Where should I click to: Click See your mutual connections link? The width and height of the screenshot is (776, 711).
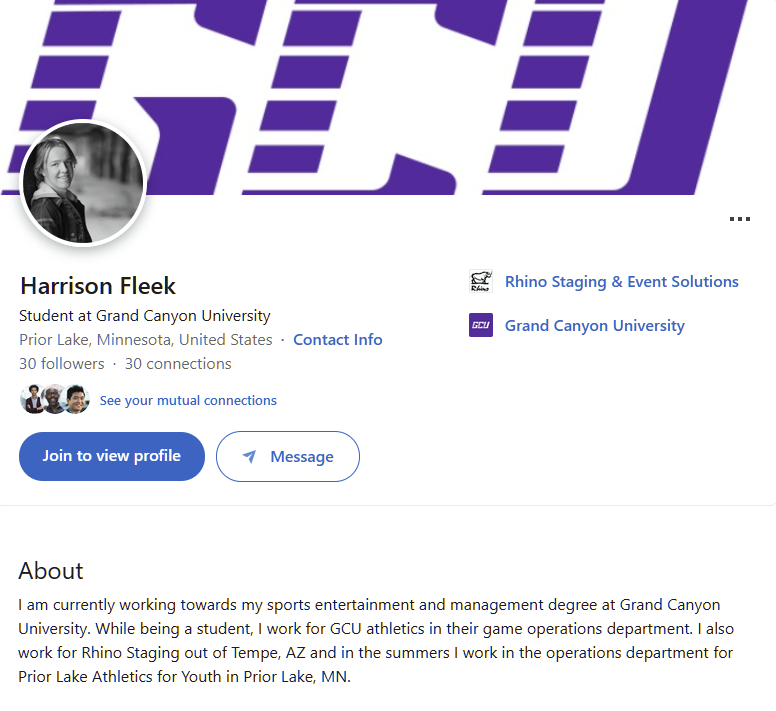(188, 401)
